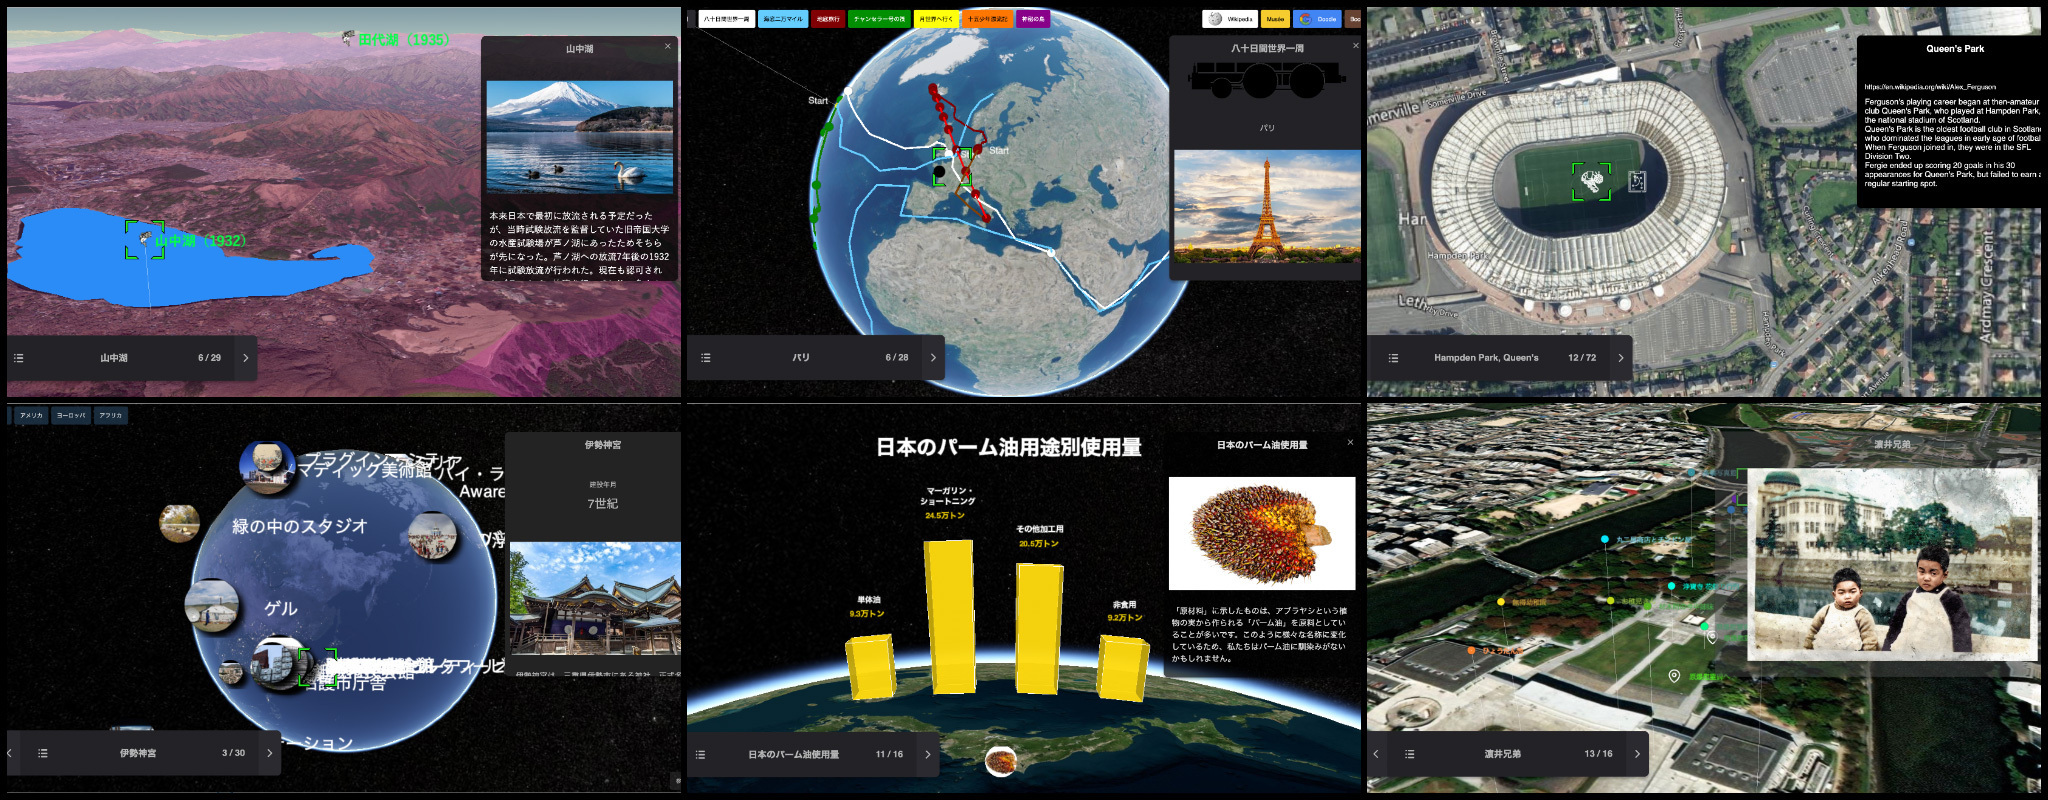Select the アメリカ tab
Viewport: 2048px width, 800px height.
(x=32, y=415)
